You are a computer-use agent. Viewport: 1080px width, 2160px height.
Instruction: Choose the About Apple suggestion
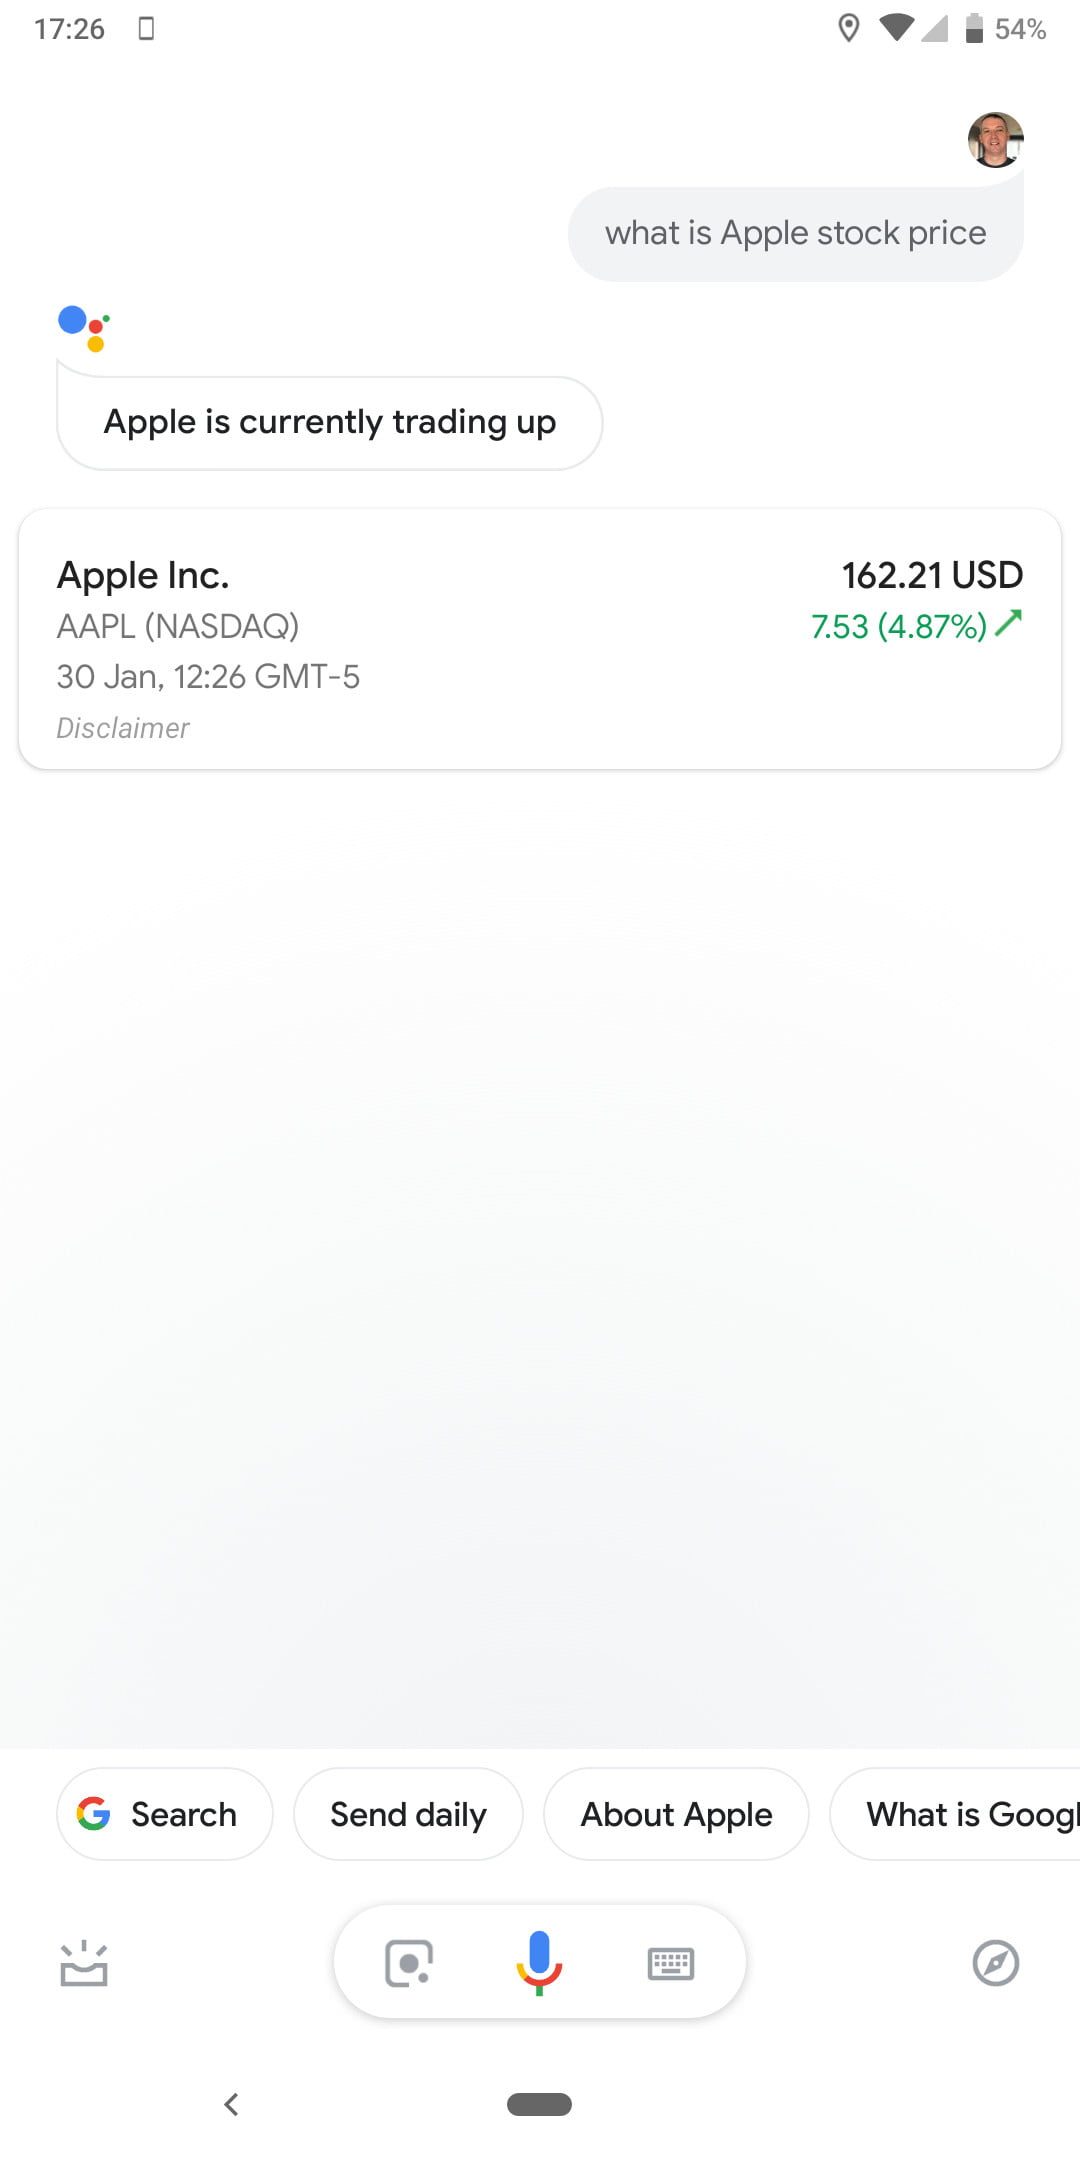tap(676, 1814)
